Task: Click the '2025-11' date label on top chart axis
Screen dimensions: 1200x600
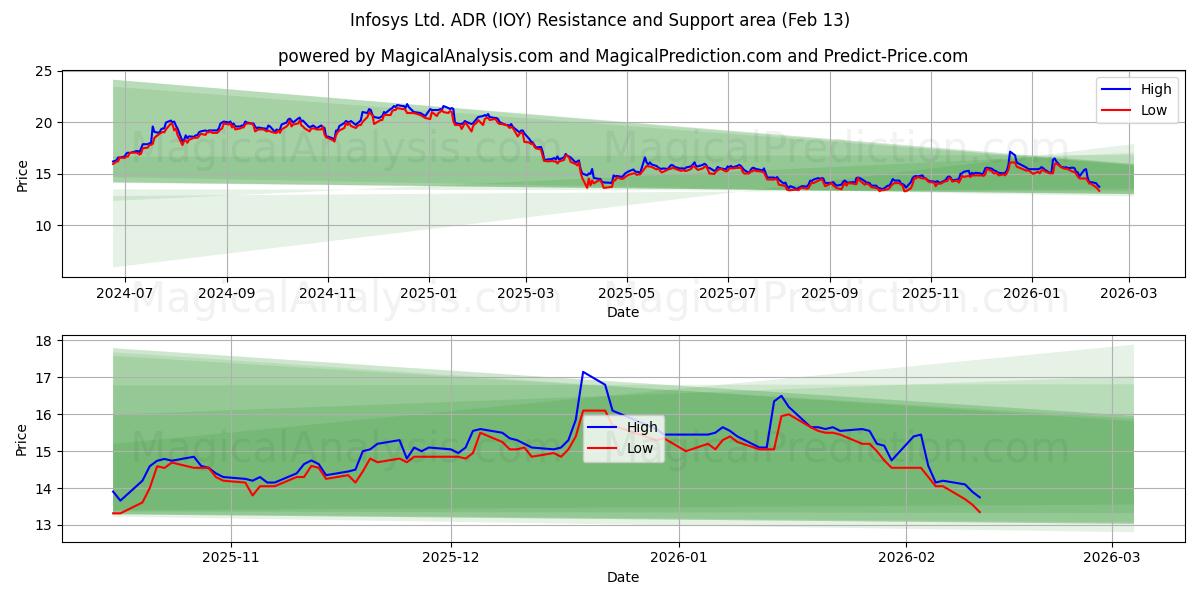Action: [x=931, y=294]
